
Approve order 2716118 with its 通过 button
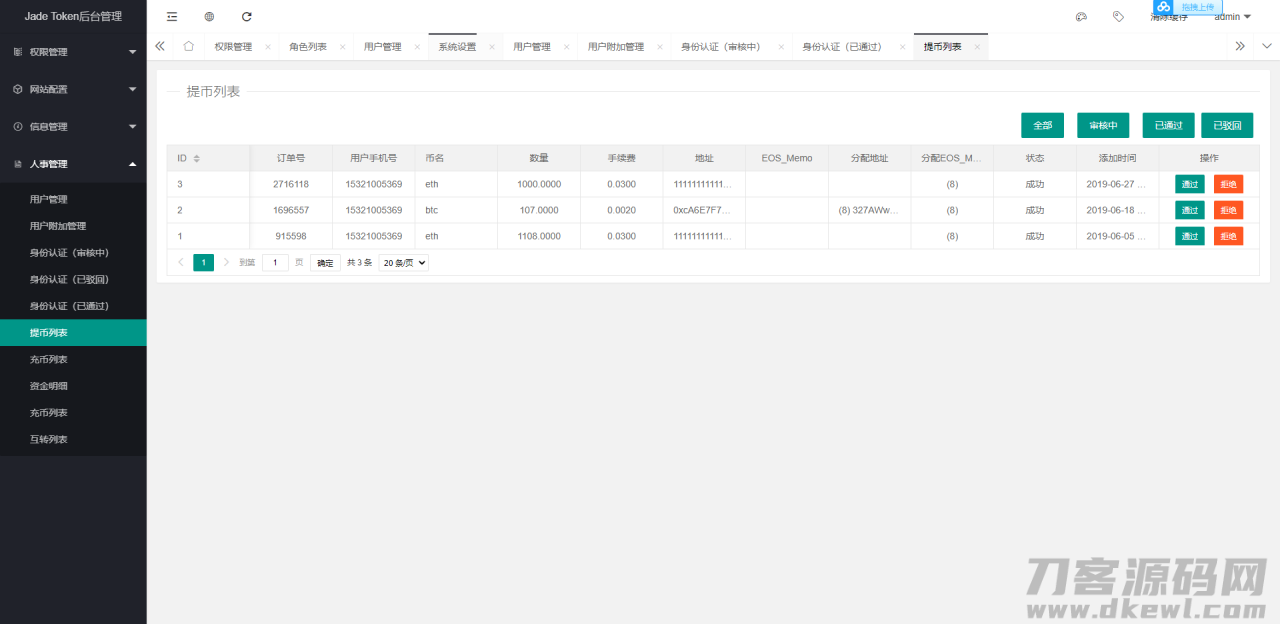[x=1189, y=184]
